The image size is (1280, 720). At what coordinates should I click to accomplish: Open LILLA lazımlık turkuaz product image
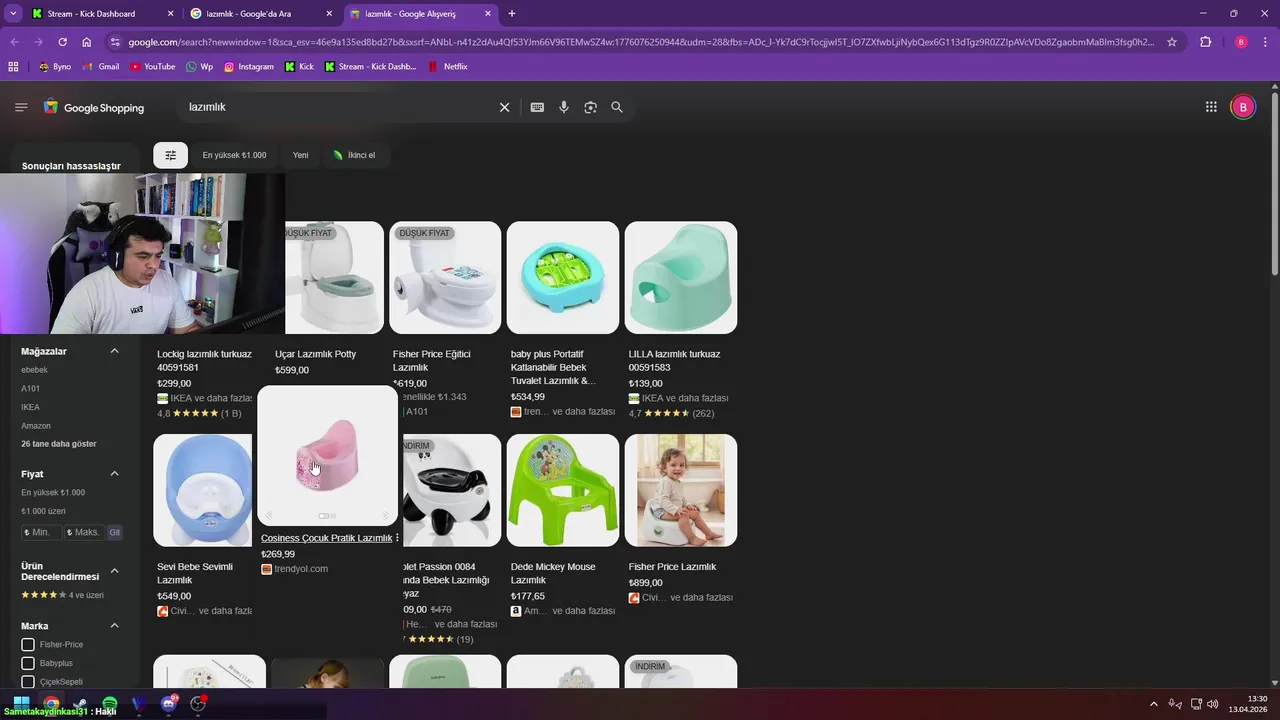[x=681, y=277]
